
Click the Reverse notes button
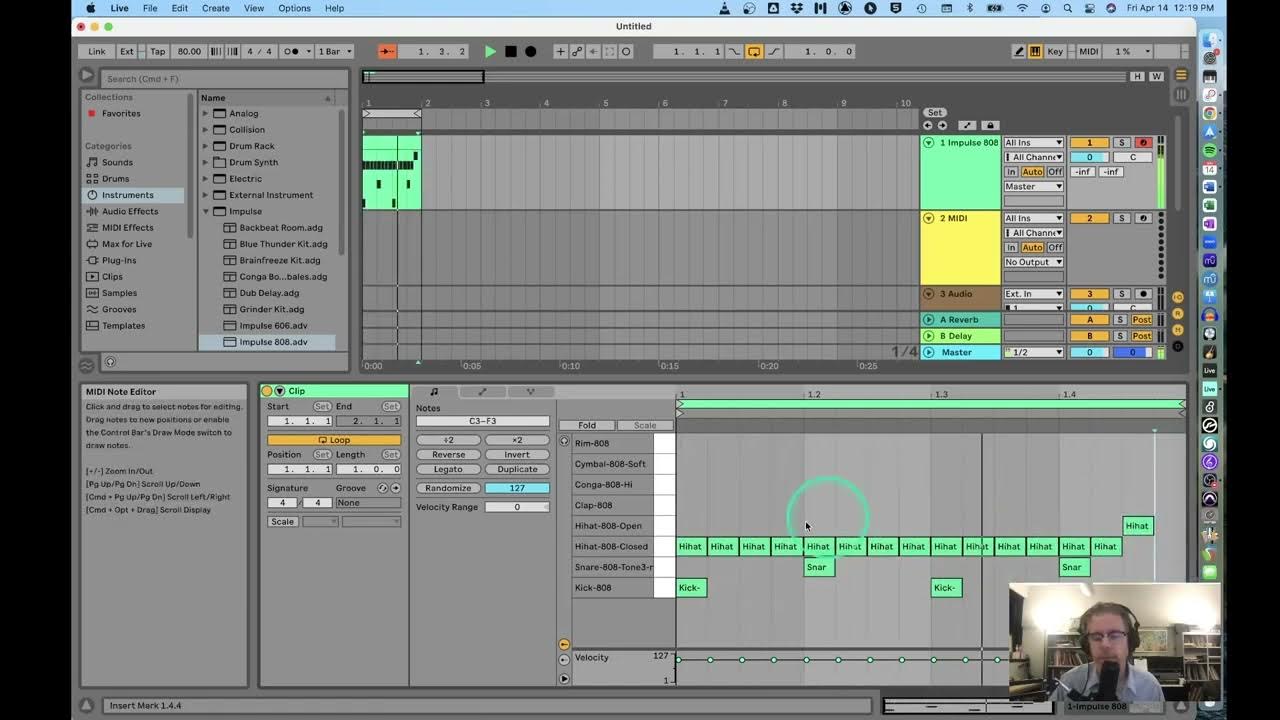click(x=448, y=455)
